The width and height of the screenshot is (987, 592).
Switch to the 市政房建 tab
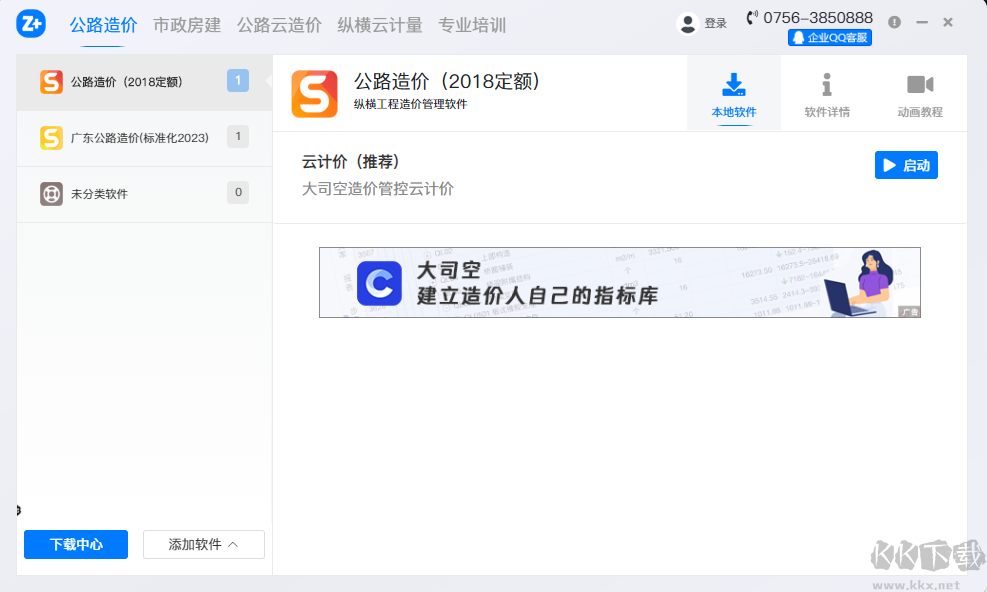(x=187, y=25)
